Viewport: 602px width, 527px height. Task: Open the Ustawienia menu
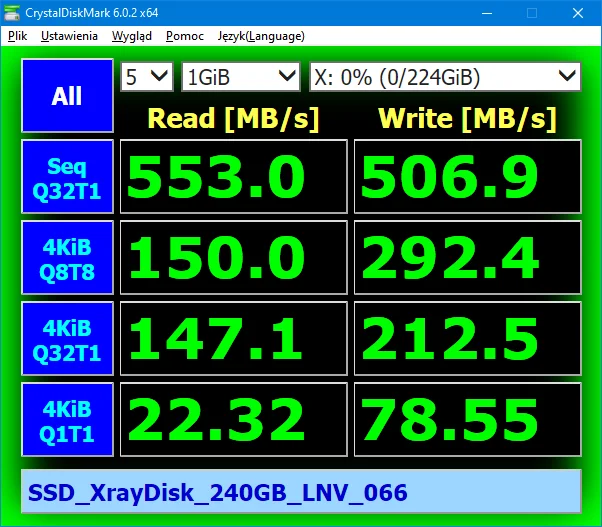coord(69,36)
